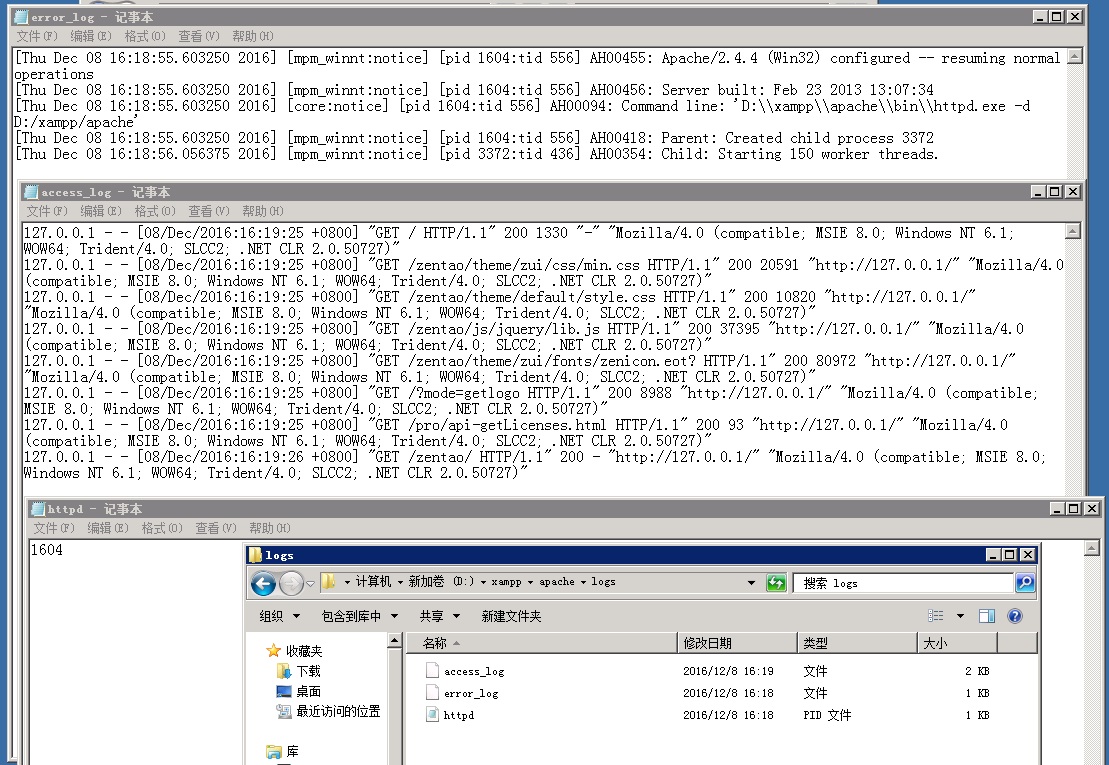Open the view options dropdown arrow

click(960, 616)
